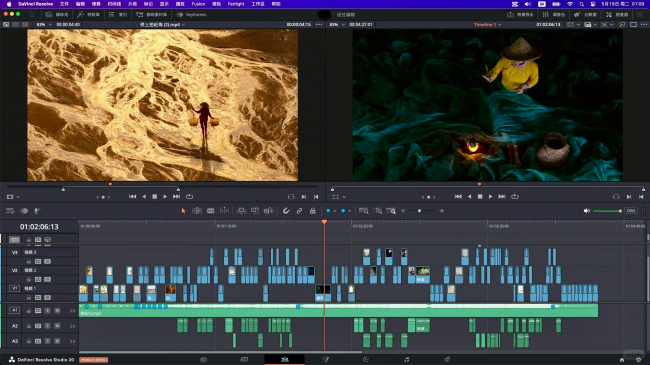Switch to the Deliver page rocket tab
This screenshot has height=365, width=650.
[x=447, y=360]
